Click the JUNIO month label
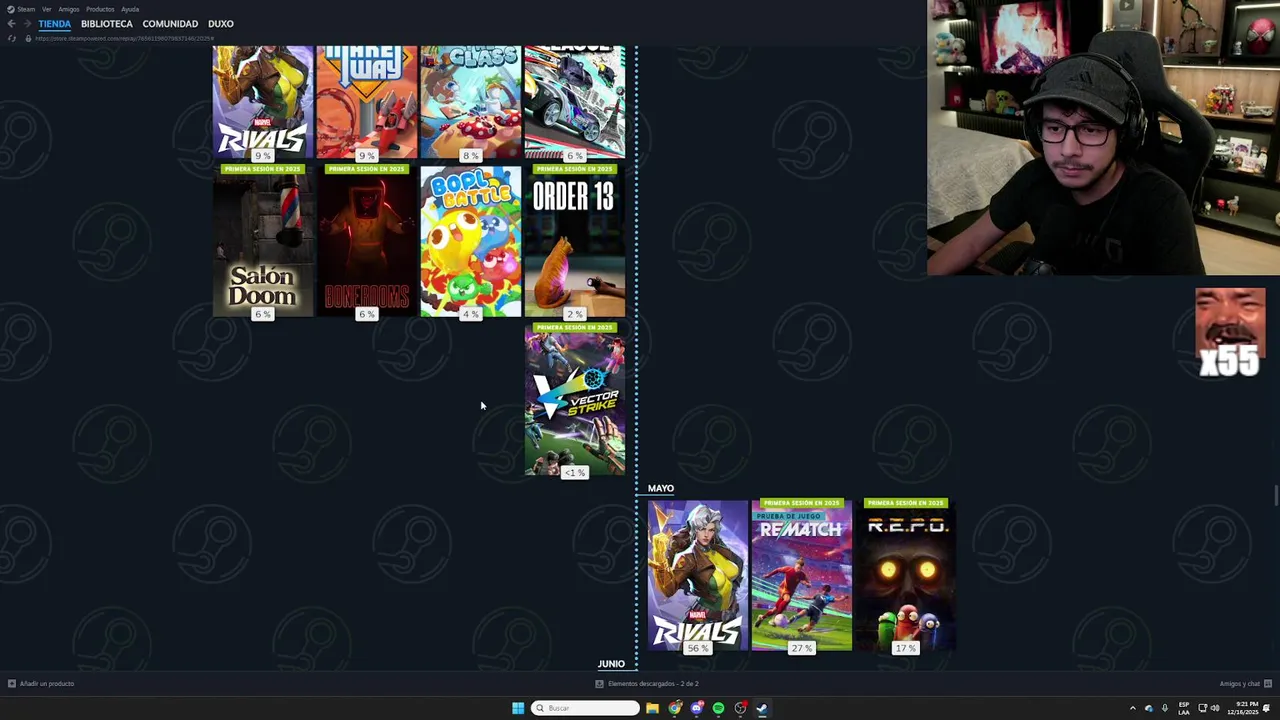Image resolution: width=1280 pixels, height=720 pixels. pyautogui.click(x=611, y=664)
